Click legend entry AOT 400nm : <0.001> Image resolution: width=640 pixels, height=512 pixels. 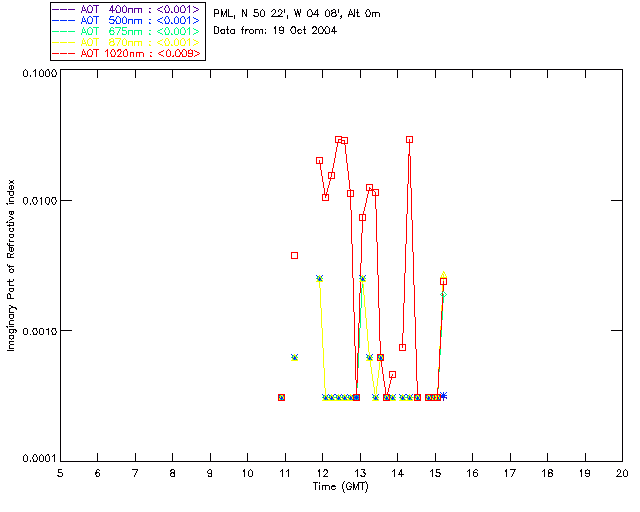coord(128,9)
